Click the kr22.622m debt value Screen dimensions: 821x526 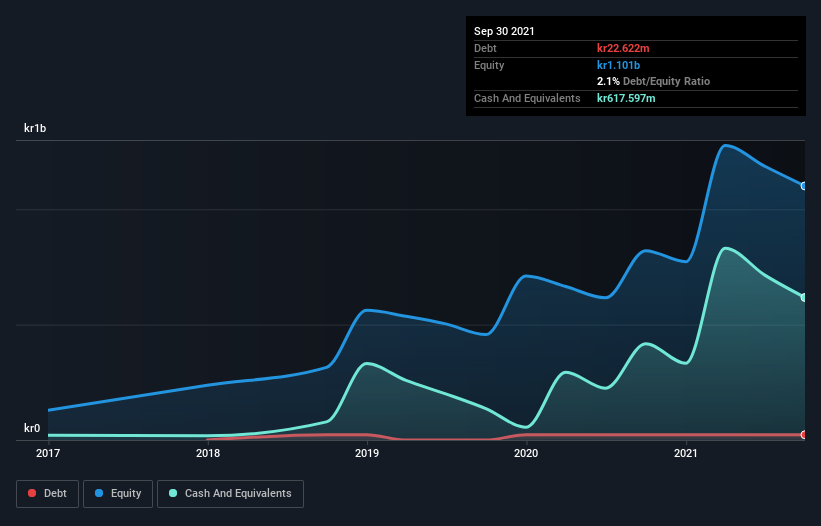click(623, 48)
